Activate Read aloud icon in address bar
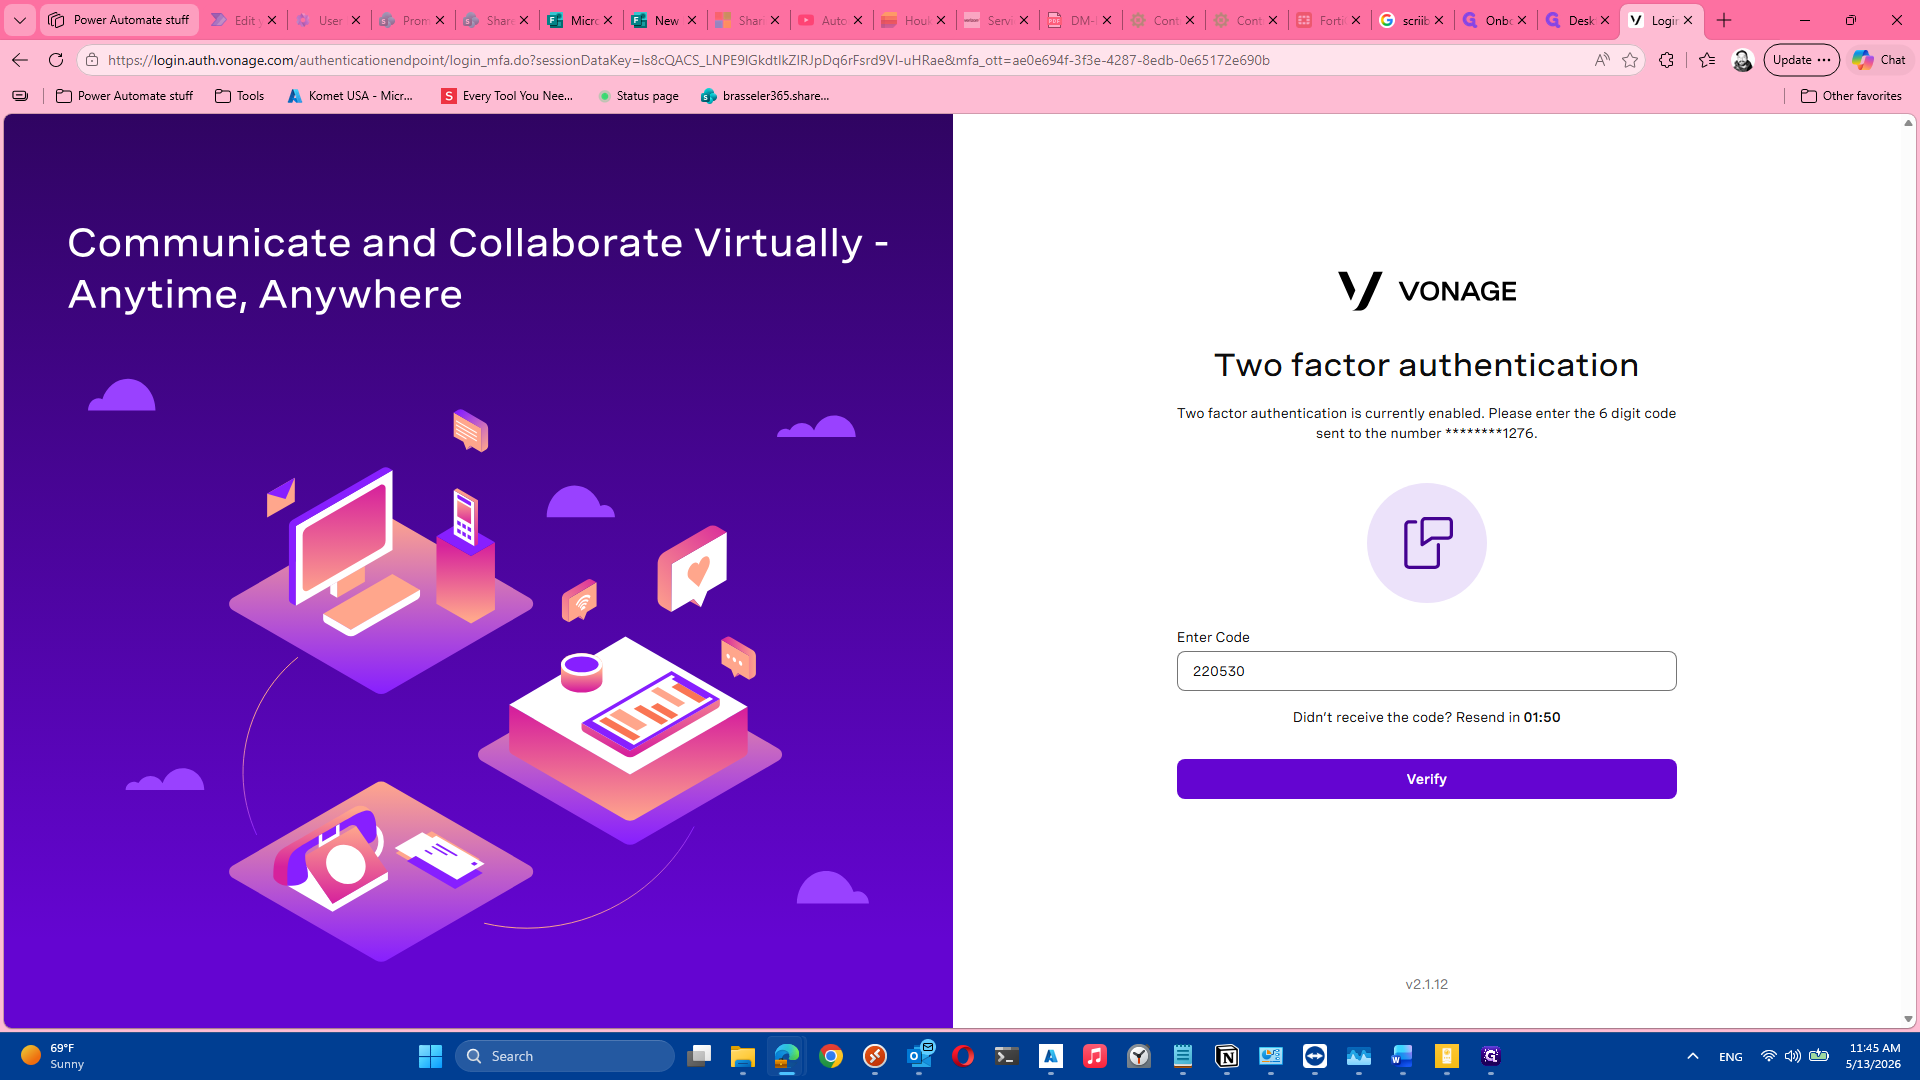The height and width of the screenshot is (1080, 1920). (x=1602, y=60)
